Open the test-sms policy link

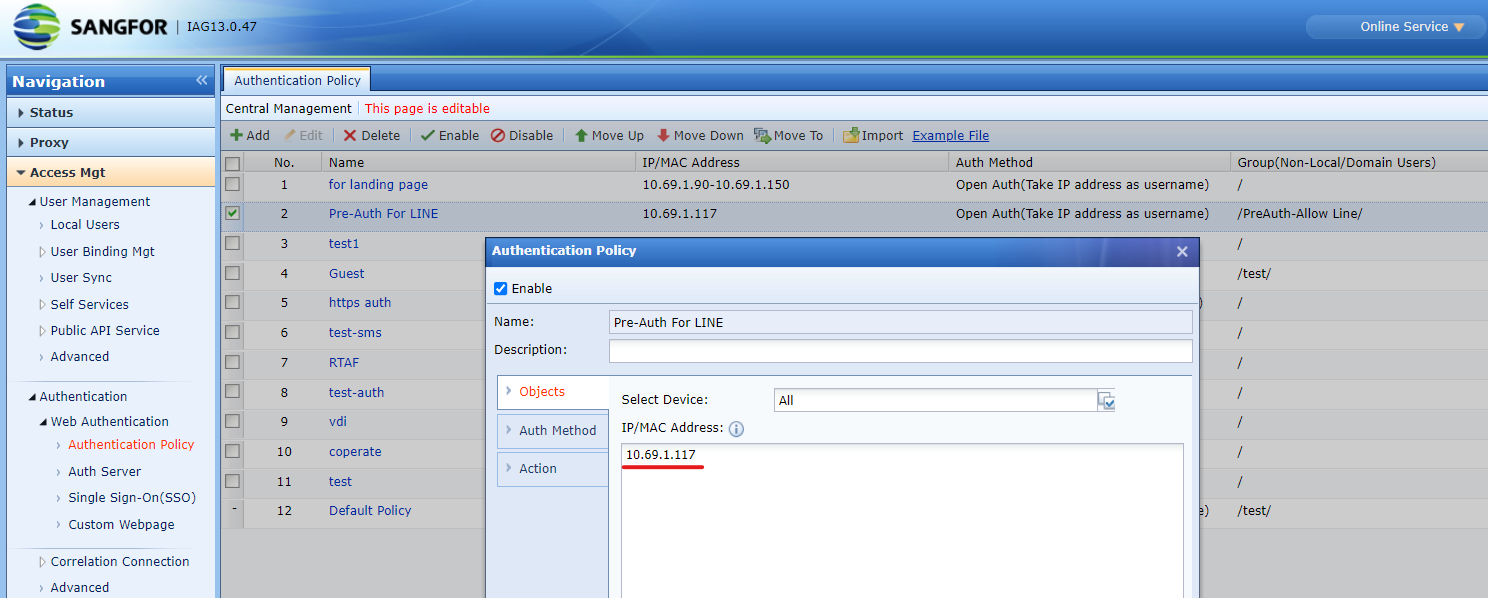355,333
